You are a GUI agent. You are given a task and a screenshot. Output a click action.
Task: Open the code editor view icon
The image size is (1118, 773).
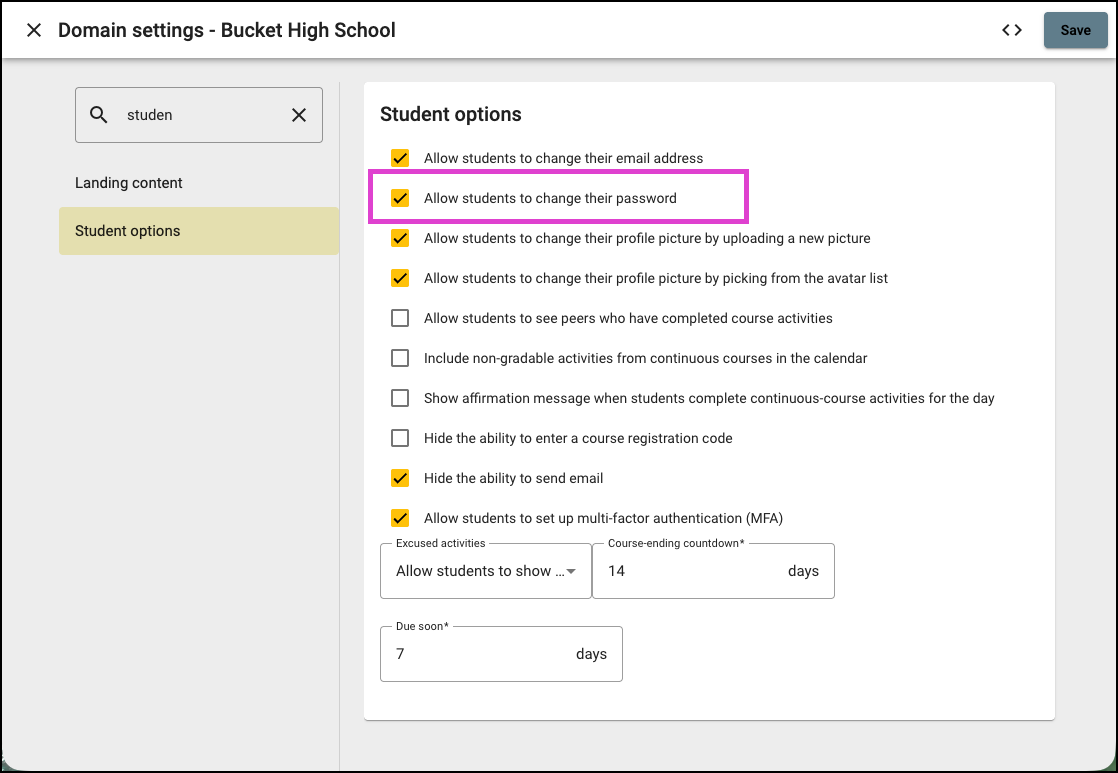tap(1012, 30)
